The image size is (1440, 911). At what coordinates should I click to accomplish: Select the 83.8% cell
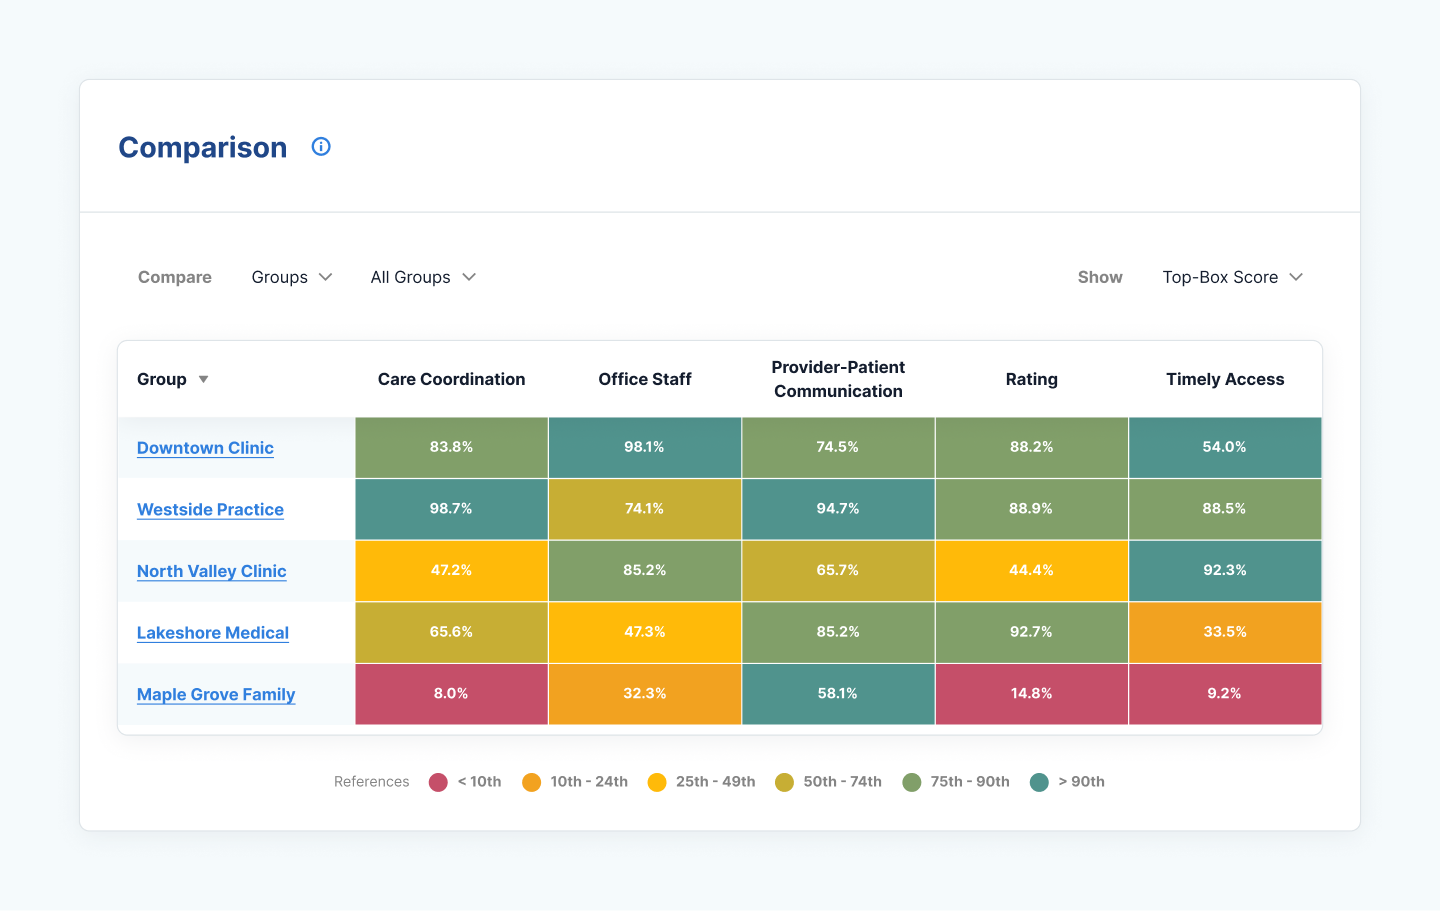452,447
